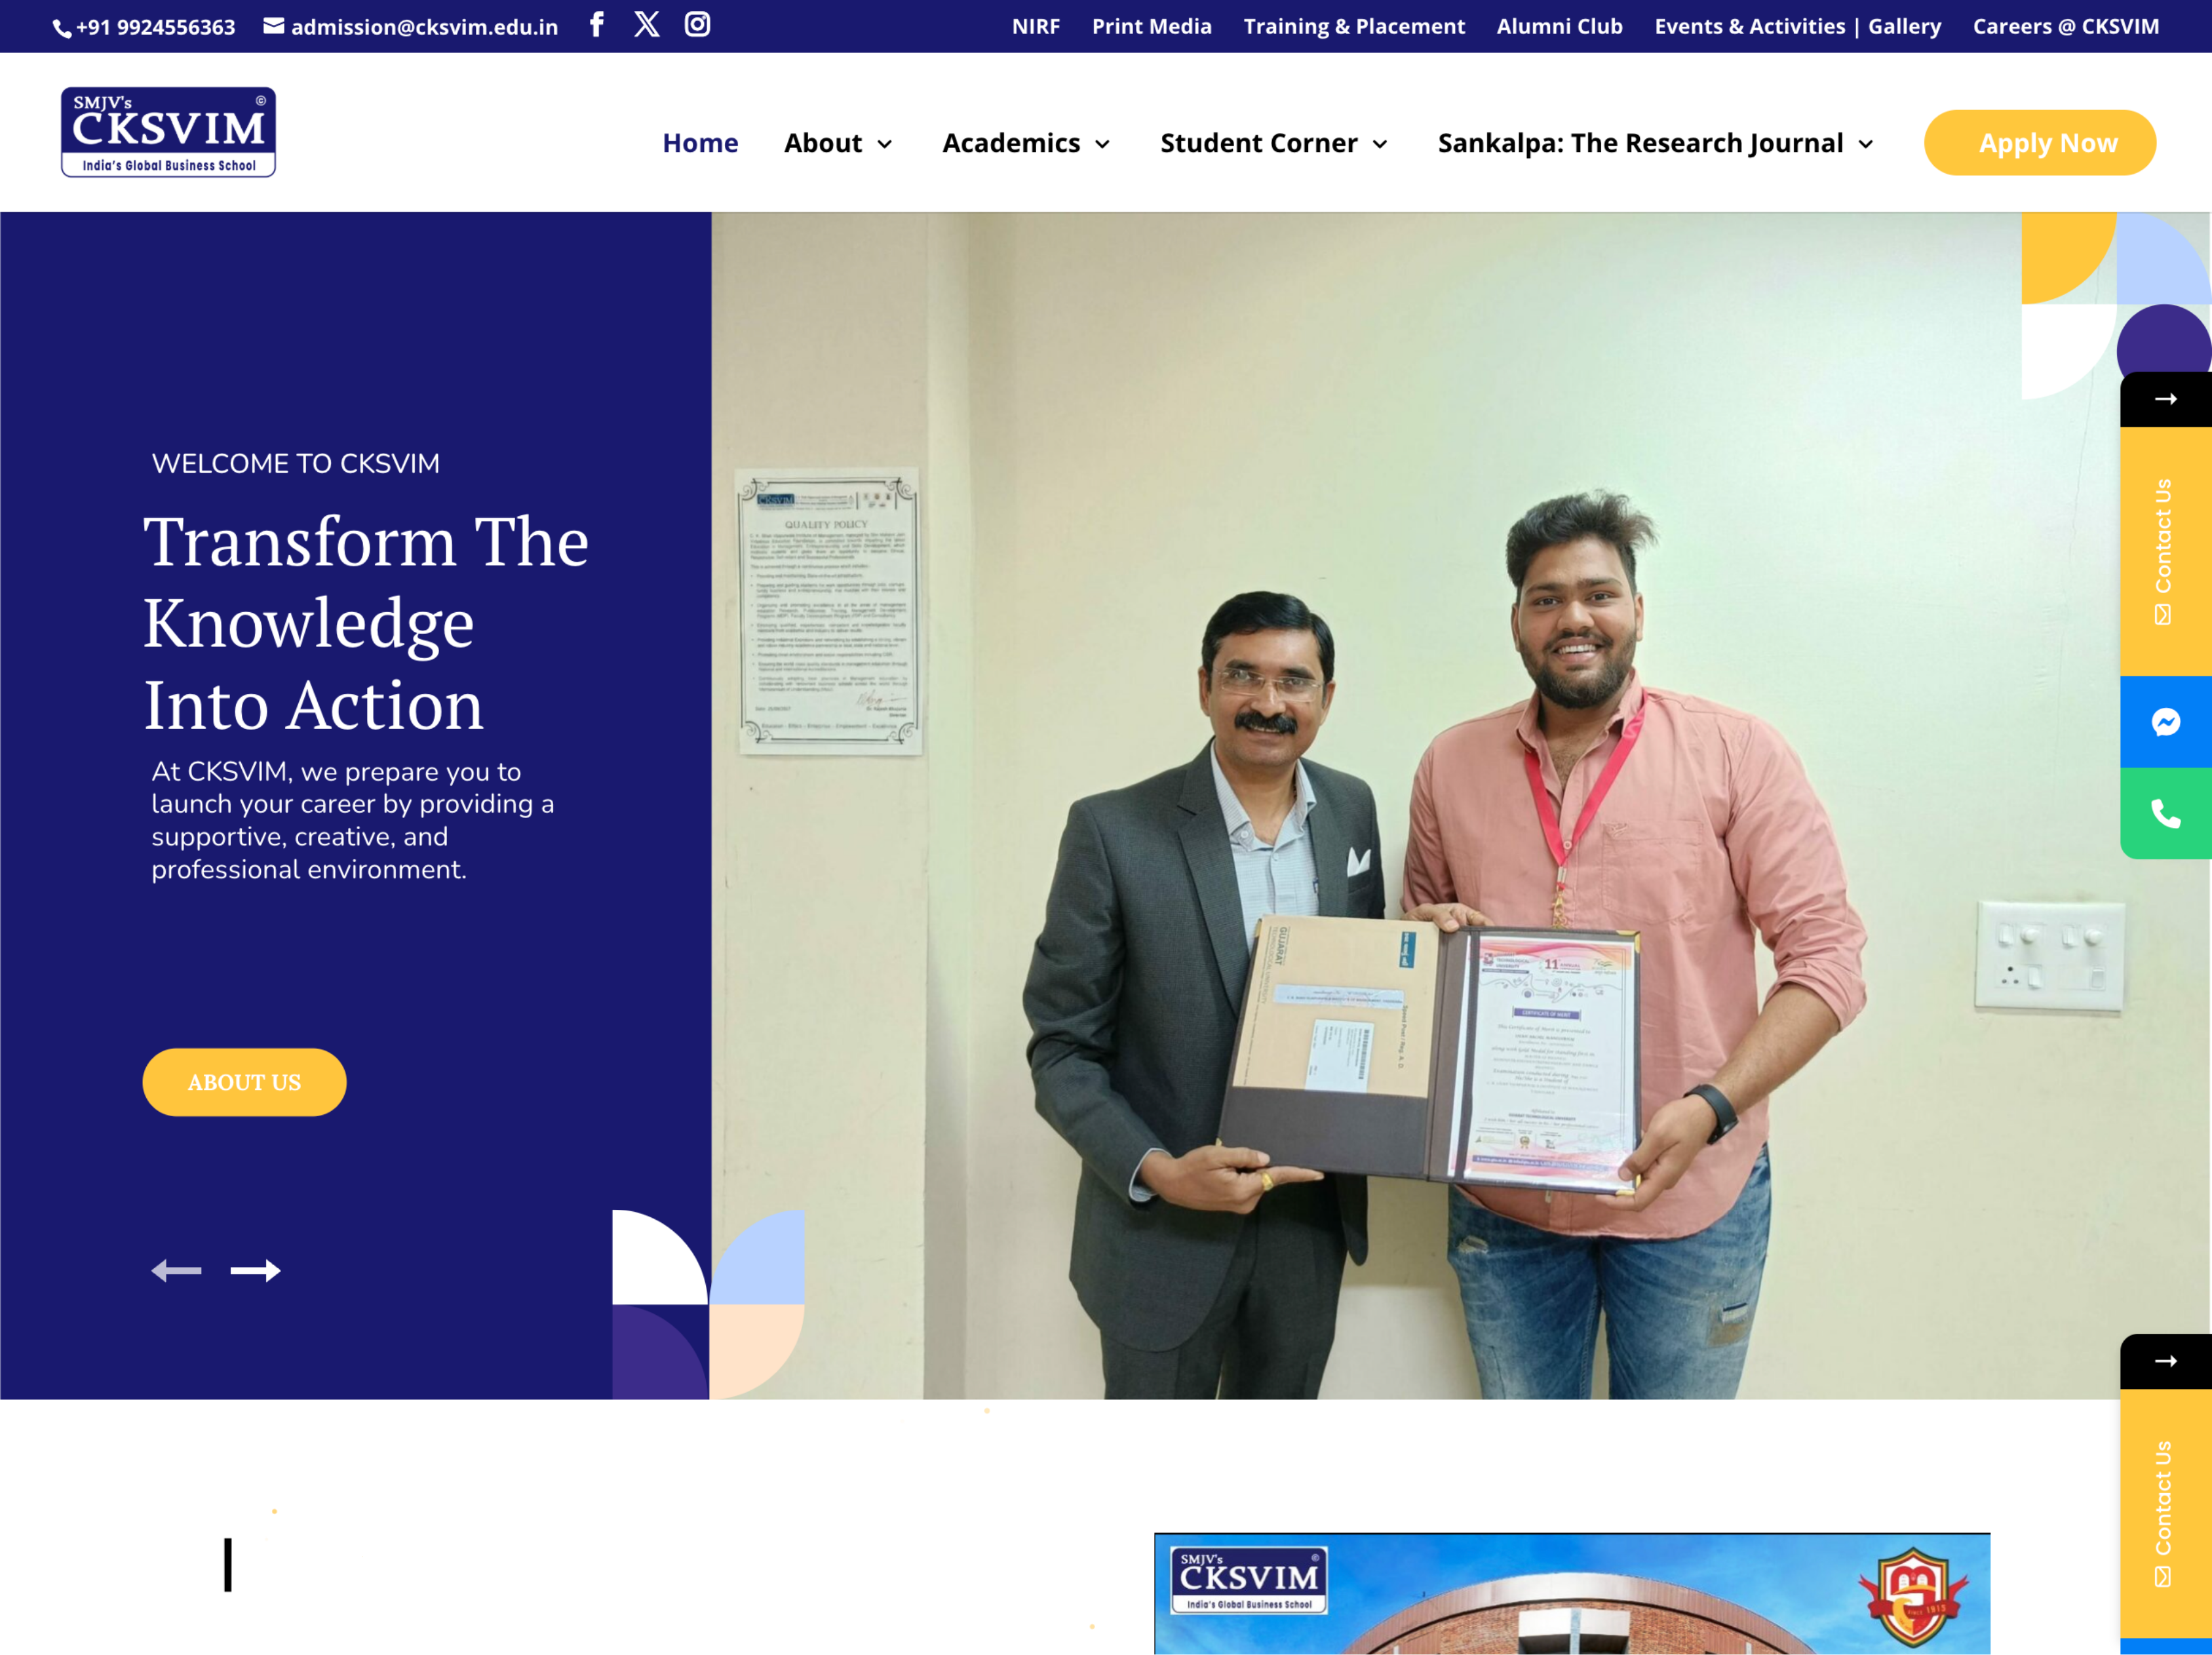Collapse lower side panel with black arrow
2212x1655 pixels.
tap(2166, 1361)
